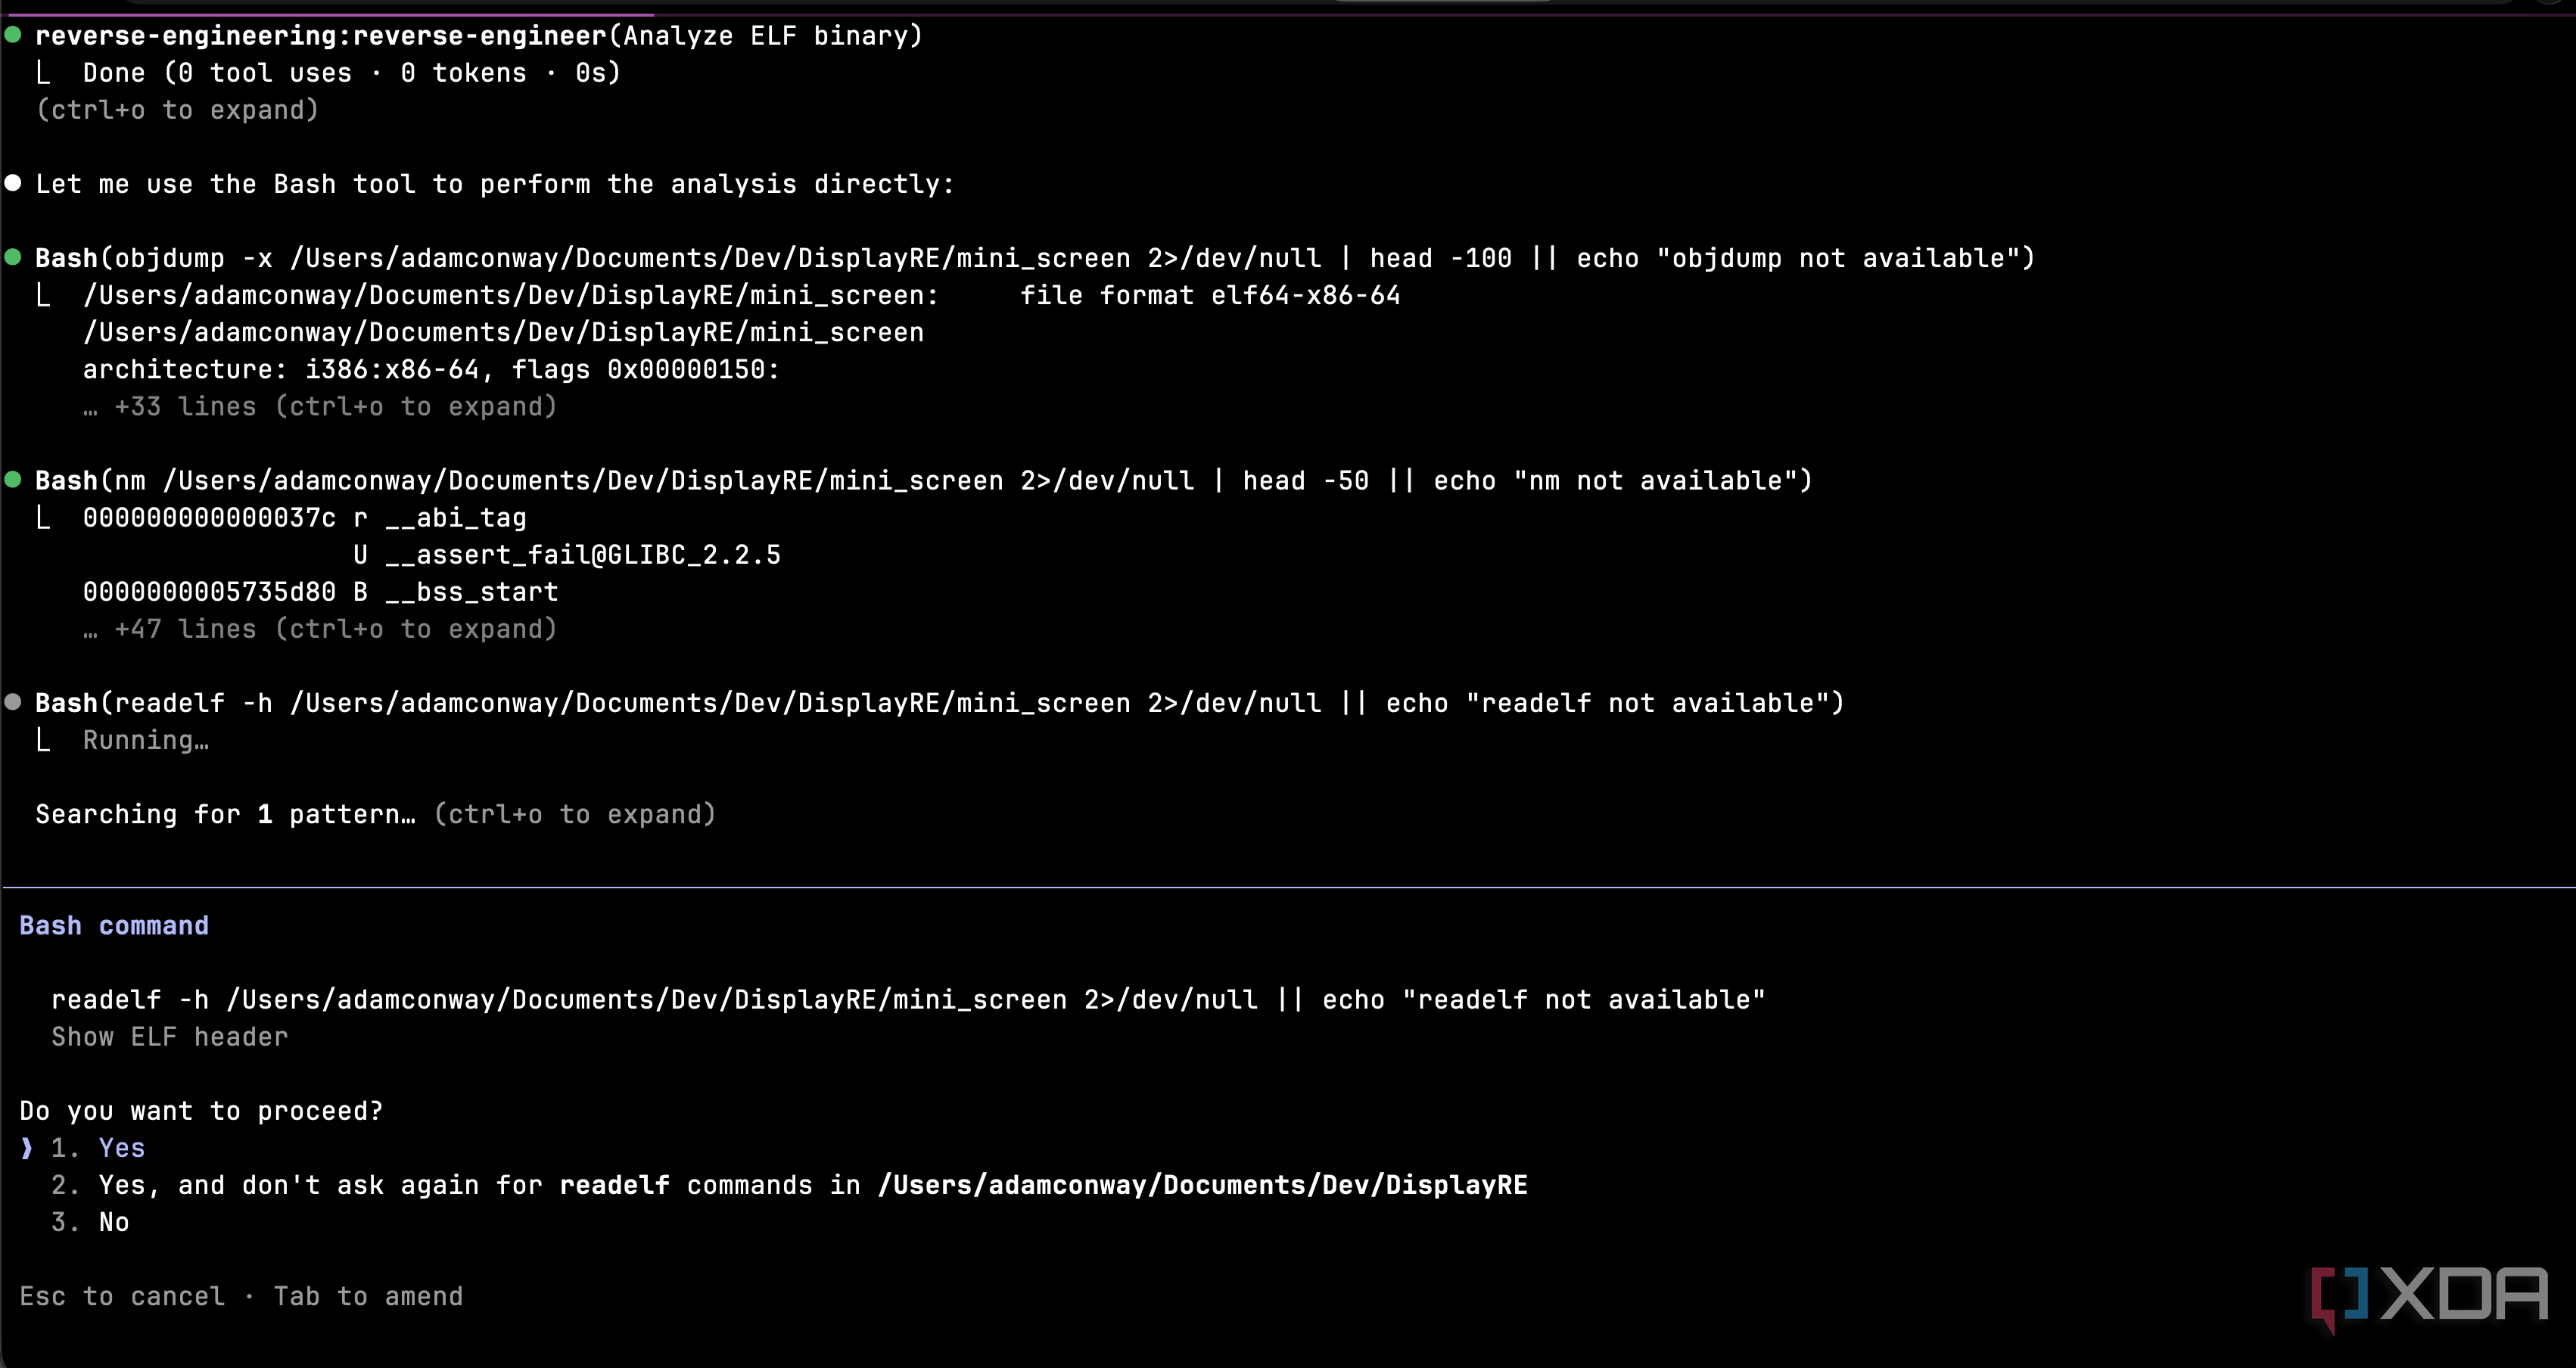Screen dimensions: 2576x1368
Task: Select option 3 No
Action: (x=90, y=1222)
